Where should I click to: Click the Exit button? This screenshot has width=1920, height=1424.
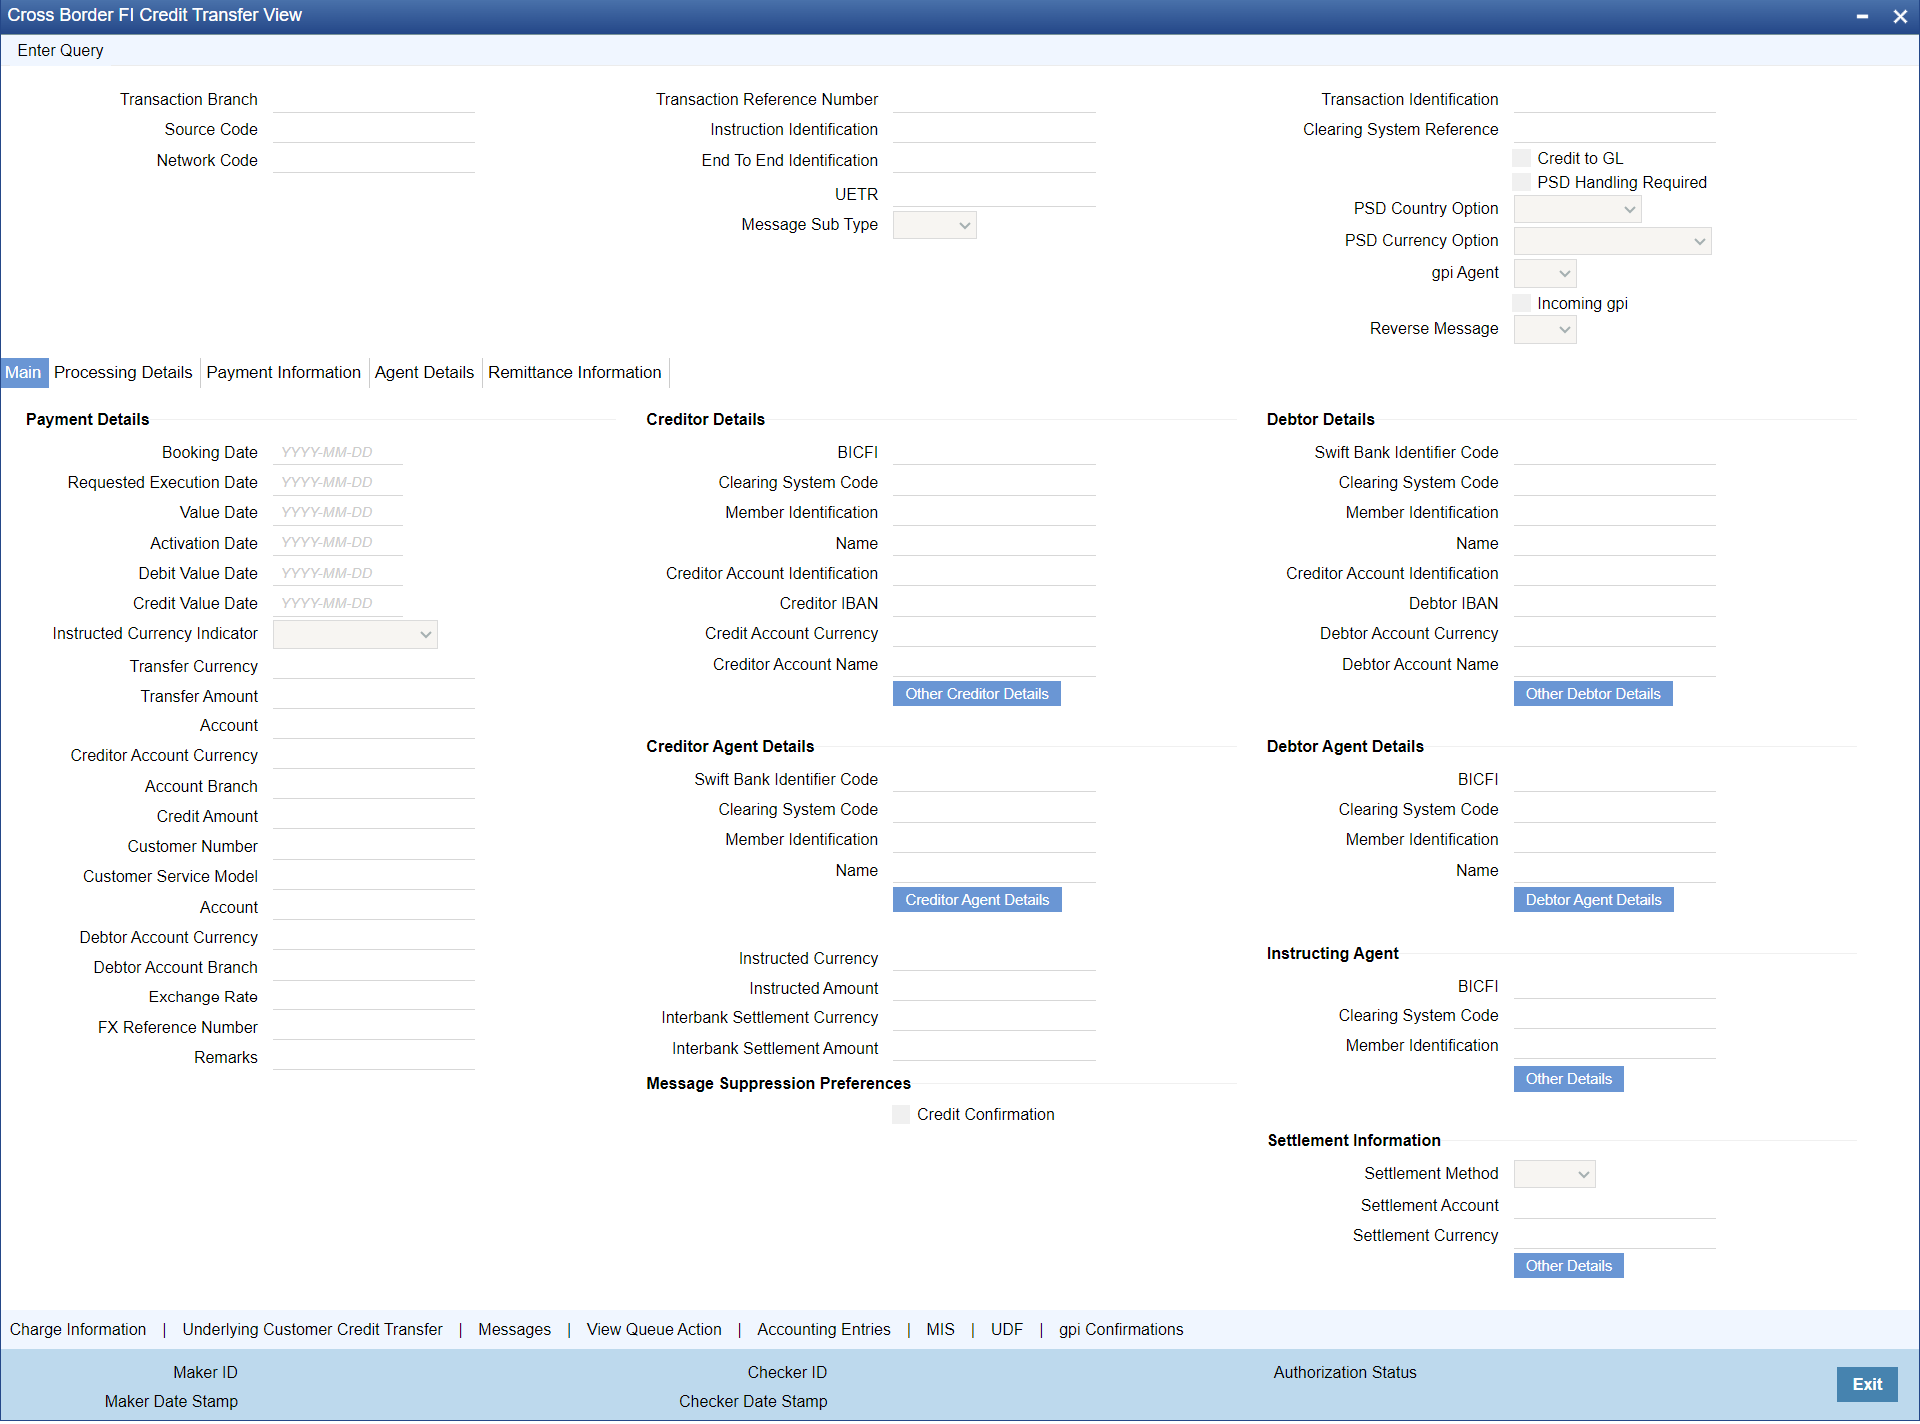click(x=1866, y=1384)
